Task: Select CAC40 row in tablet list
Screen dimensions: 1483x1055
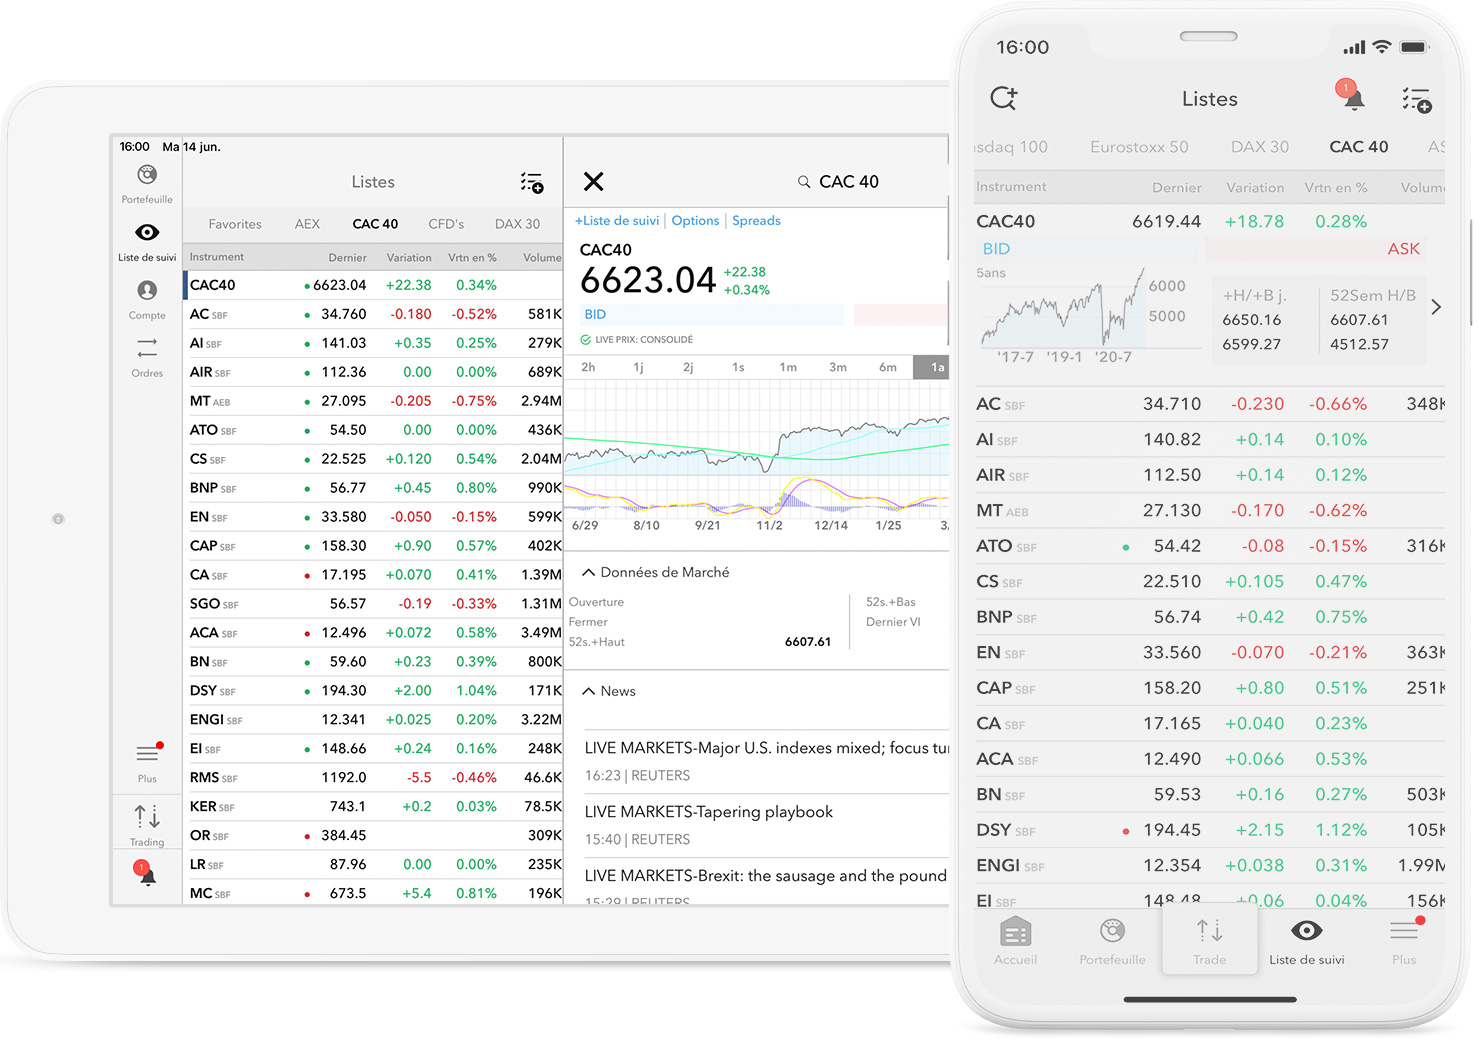Action: point(374,285)
